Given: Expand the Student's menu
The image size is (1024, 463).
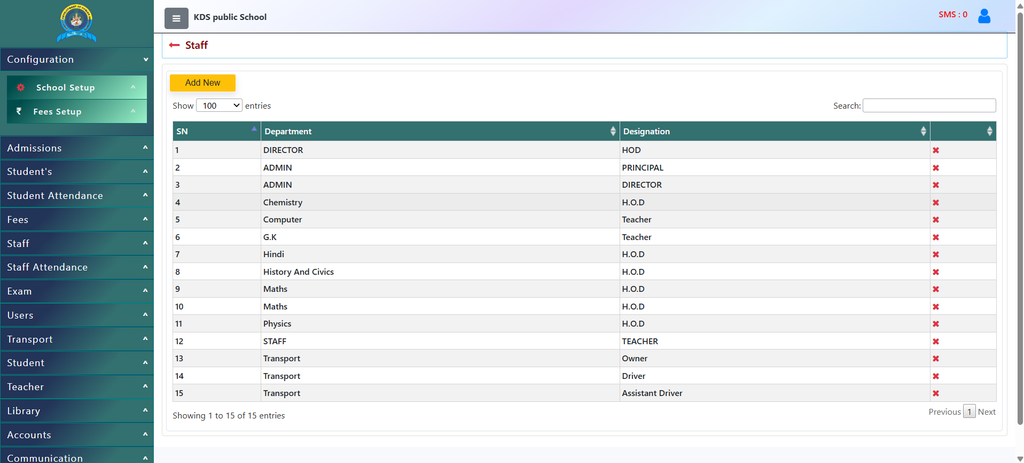Looking at the screenshot, I should [76, 172].
